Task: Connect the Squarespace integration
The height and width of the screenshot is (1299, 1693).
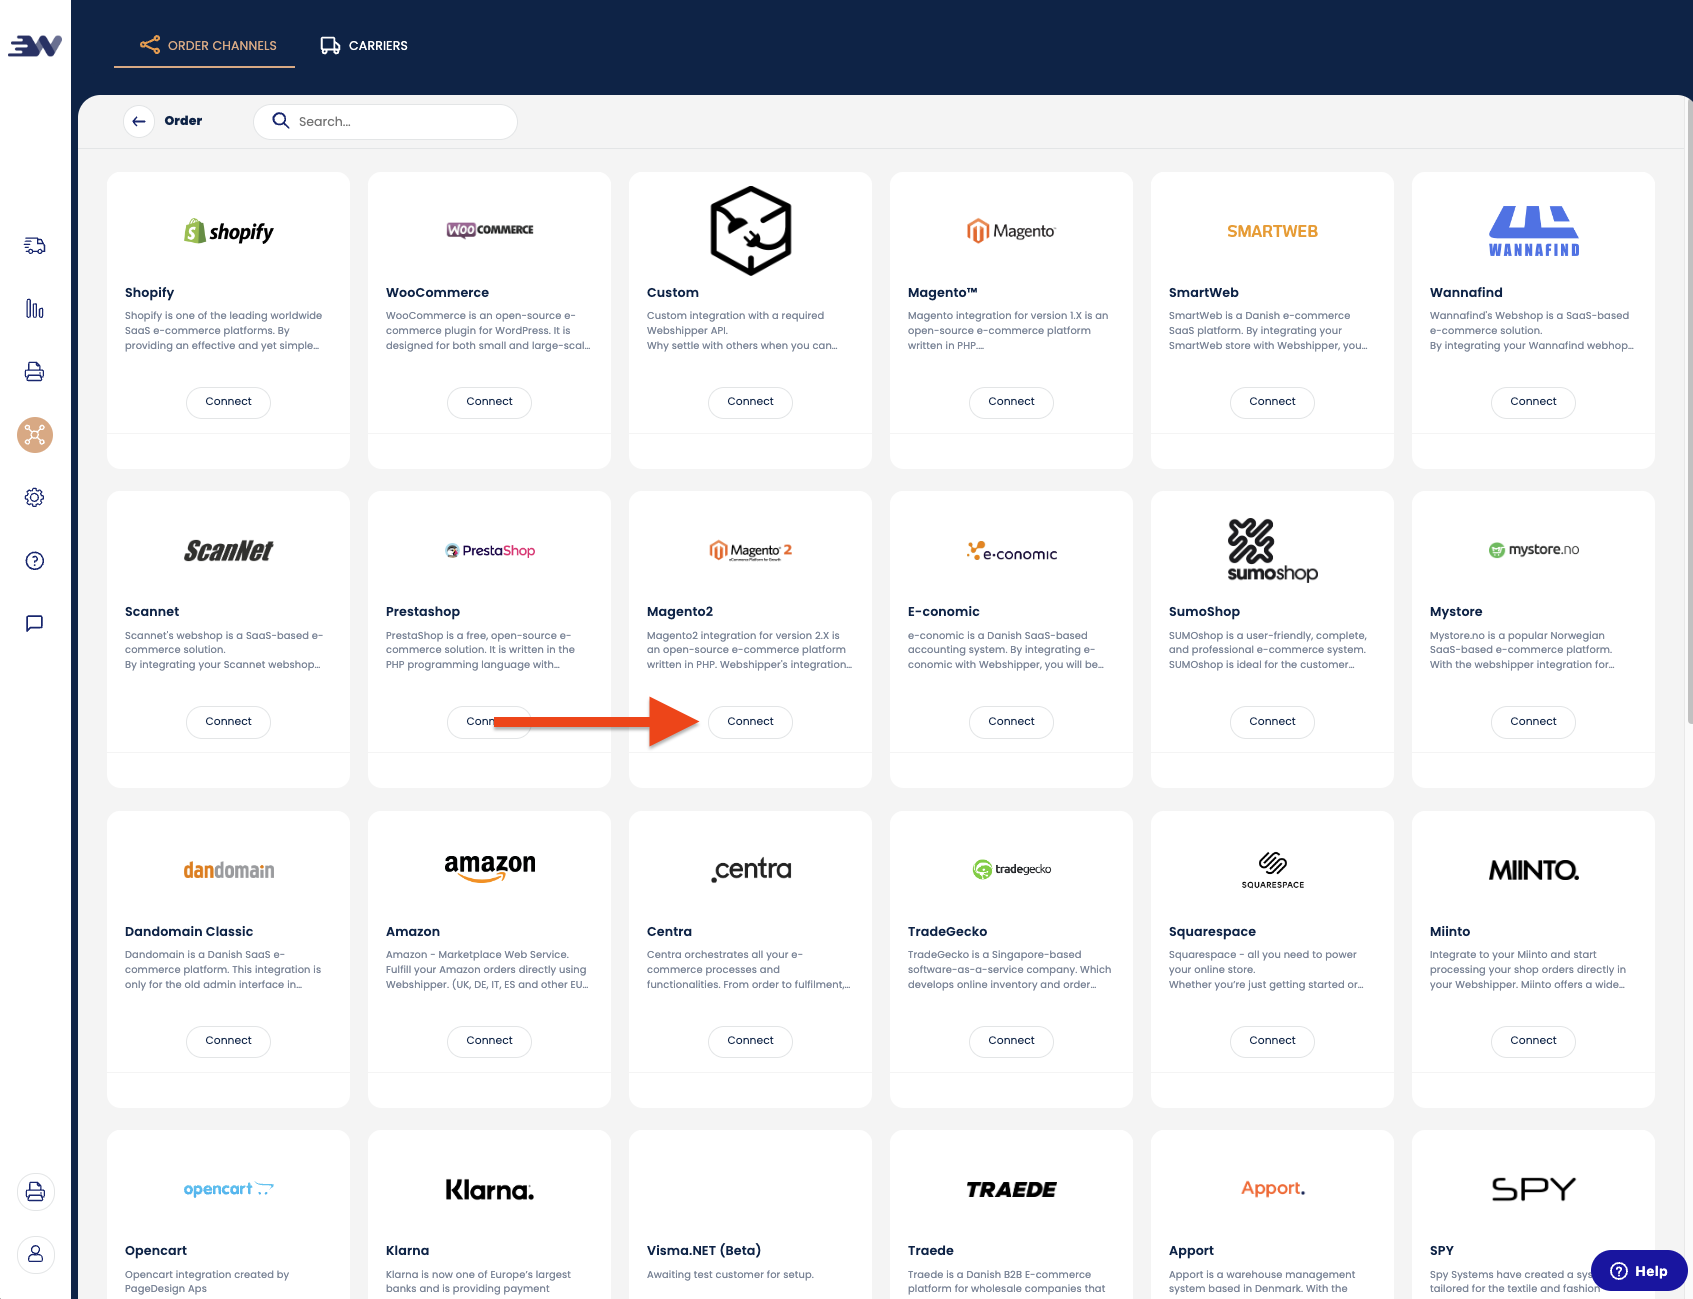Action: (x=1272, y=1041)
